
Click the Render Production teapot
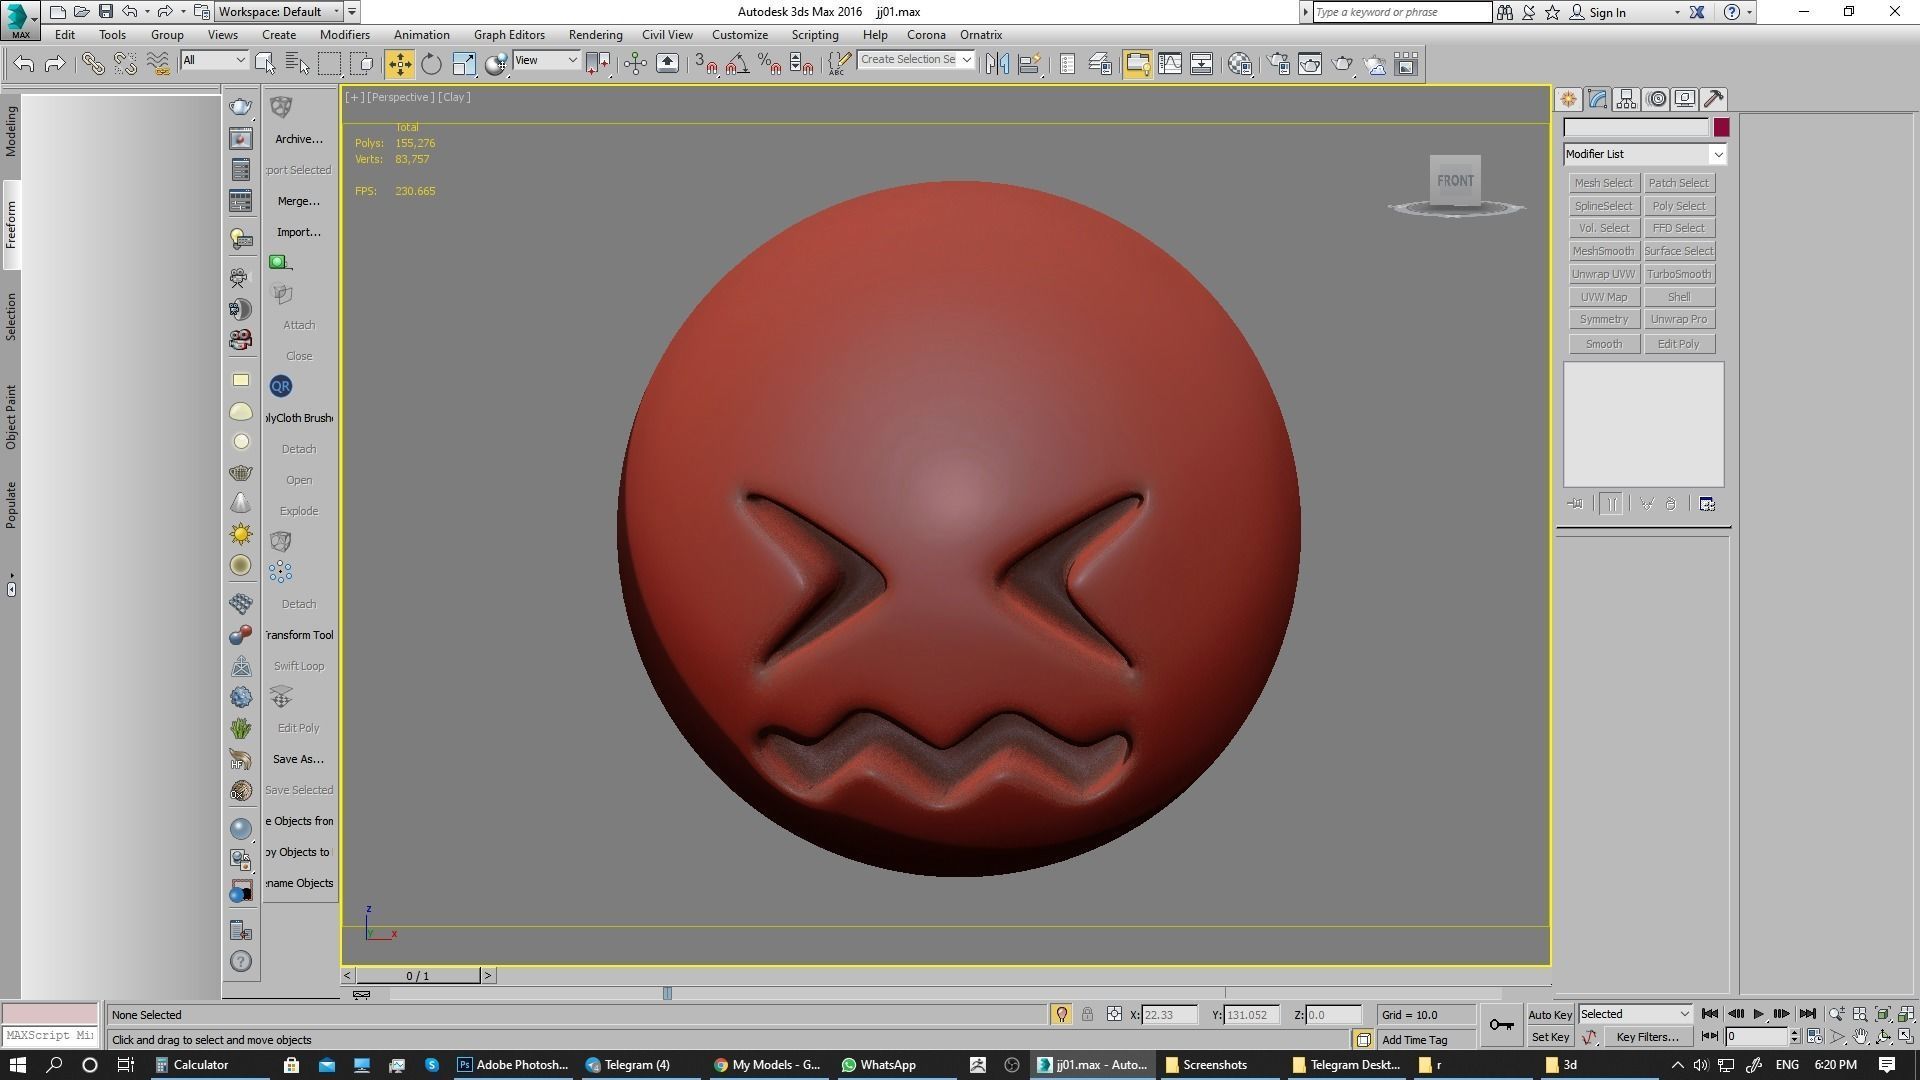point(1342,64)
